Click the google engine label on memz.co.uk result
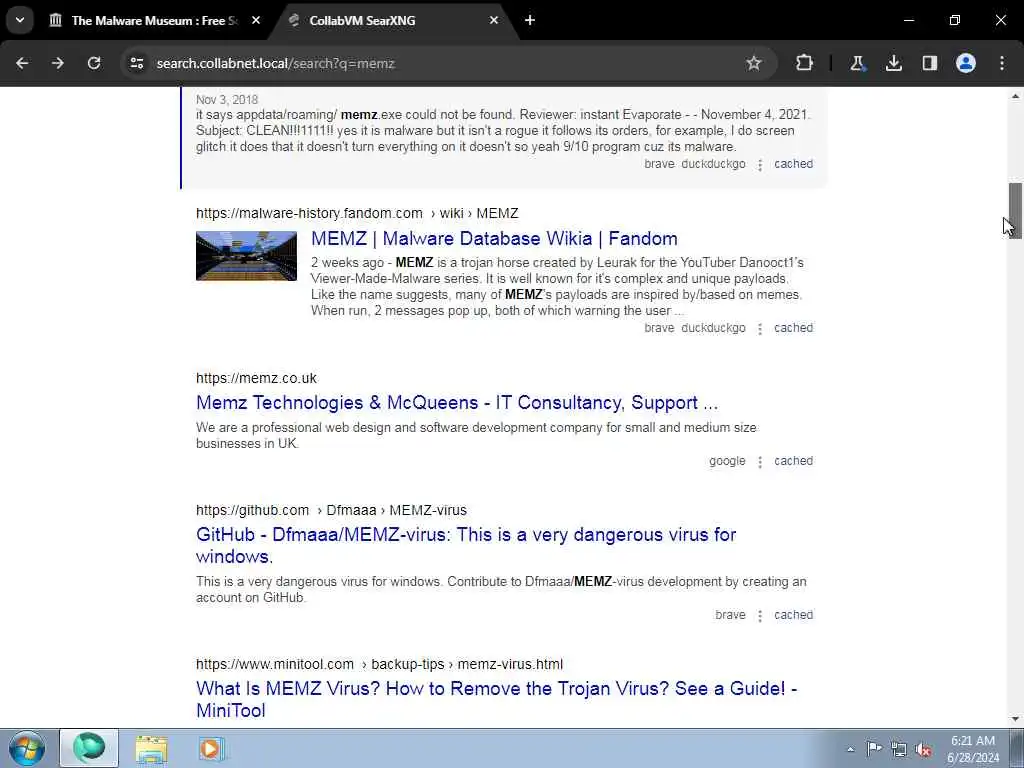The height and width of the screenshot is (768, 1024). click(727, 461)
